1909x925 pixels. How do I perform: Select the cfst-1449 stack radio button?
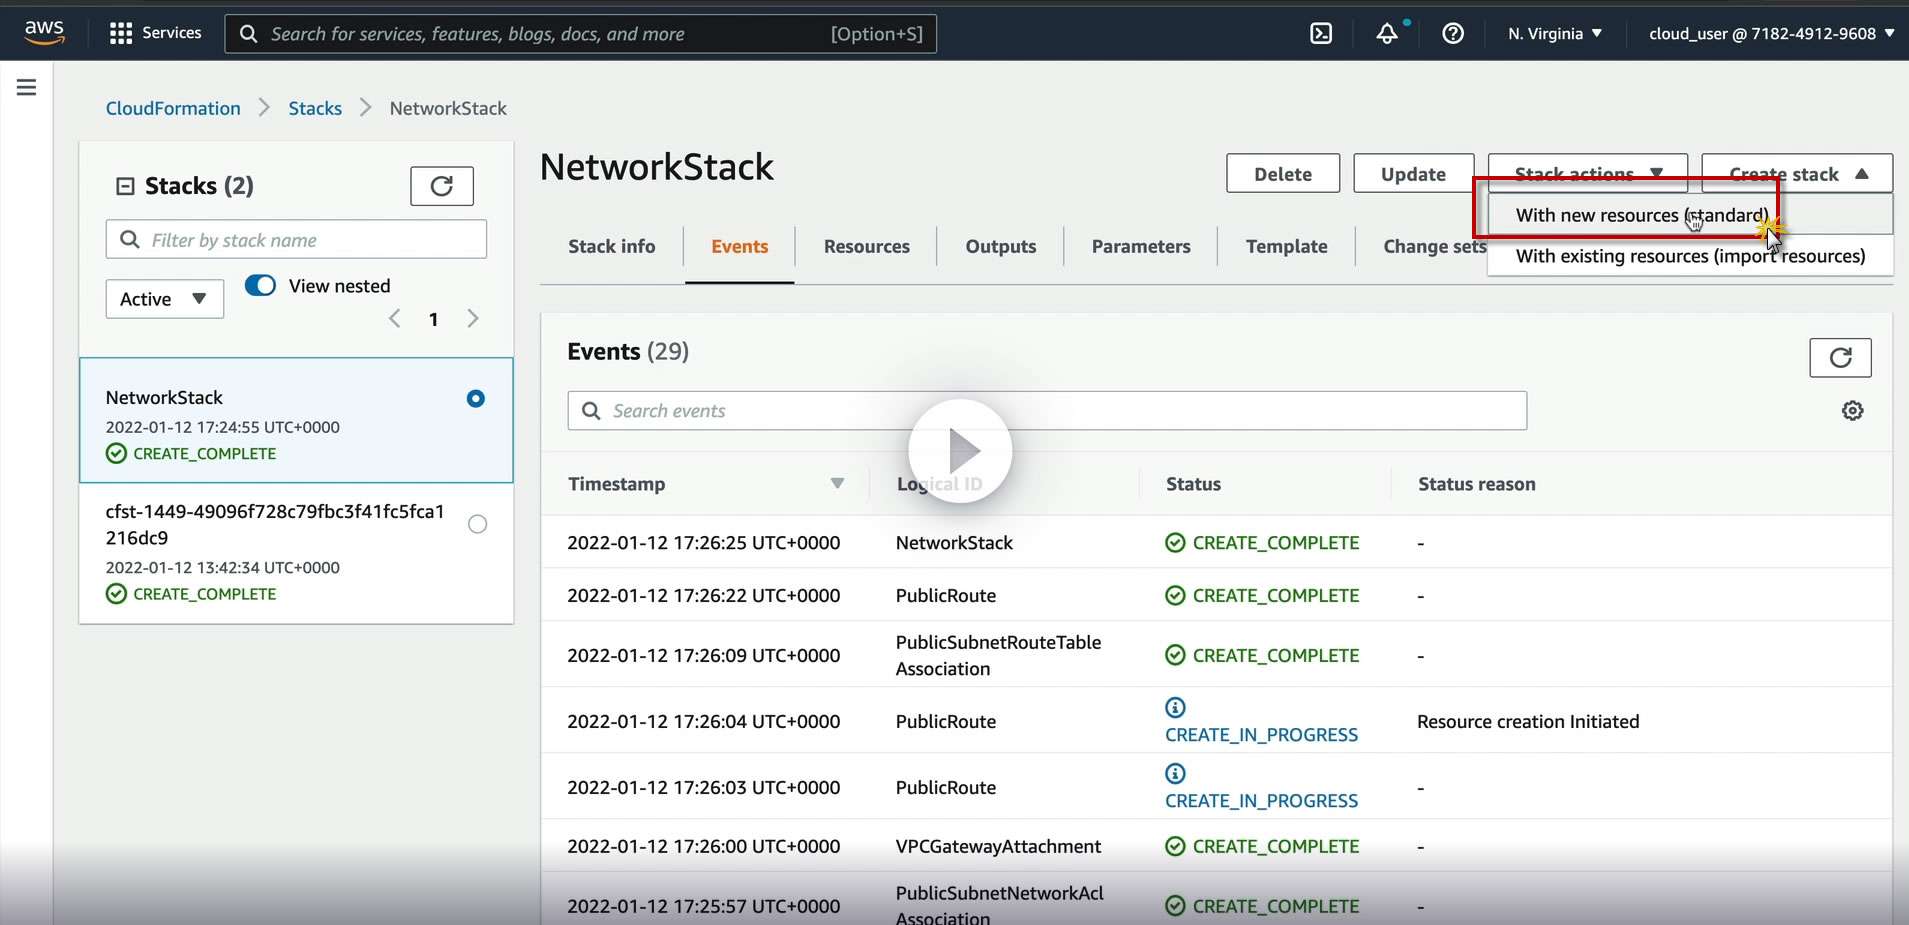478,524
